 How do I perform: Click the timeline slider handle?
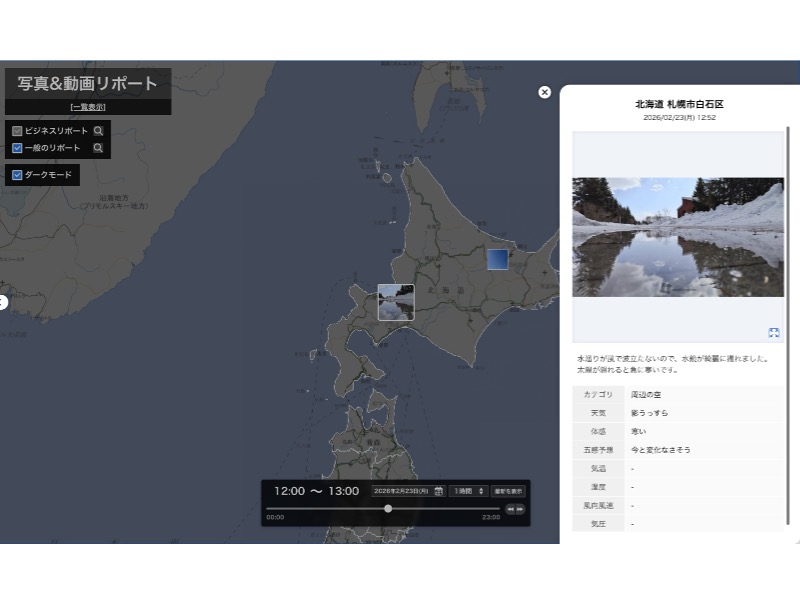click(x=388, y=509)
